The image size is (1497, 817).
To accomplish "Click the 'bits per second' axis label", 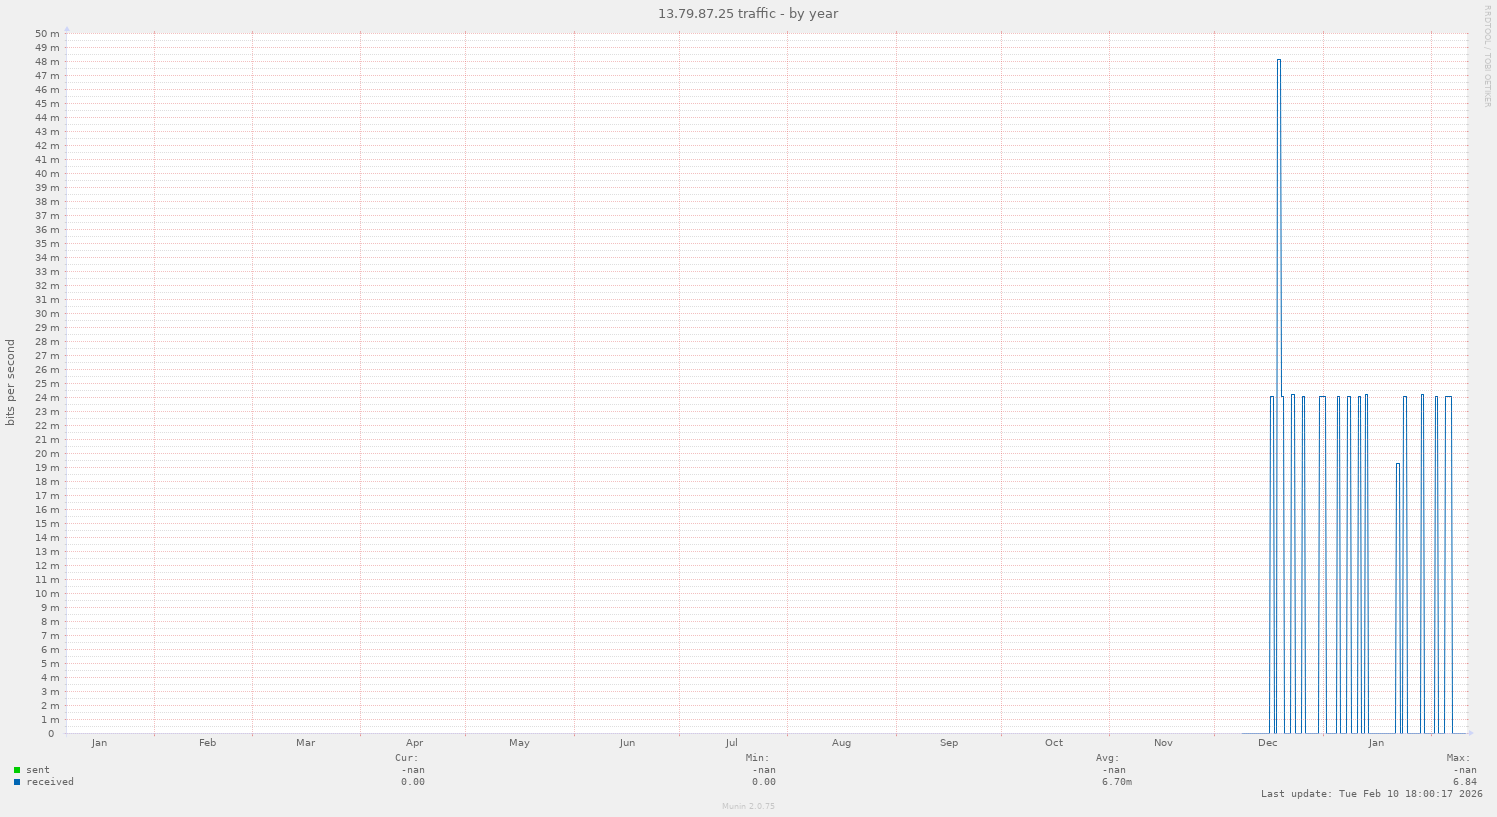I will tap(11, 383).
